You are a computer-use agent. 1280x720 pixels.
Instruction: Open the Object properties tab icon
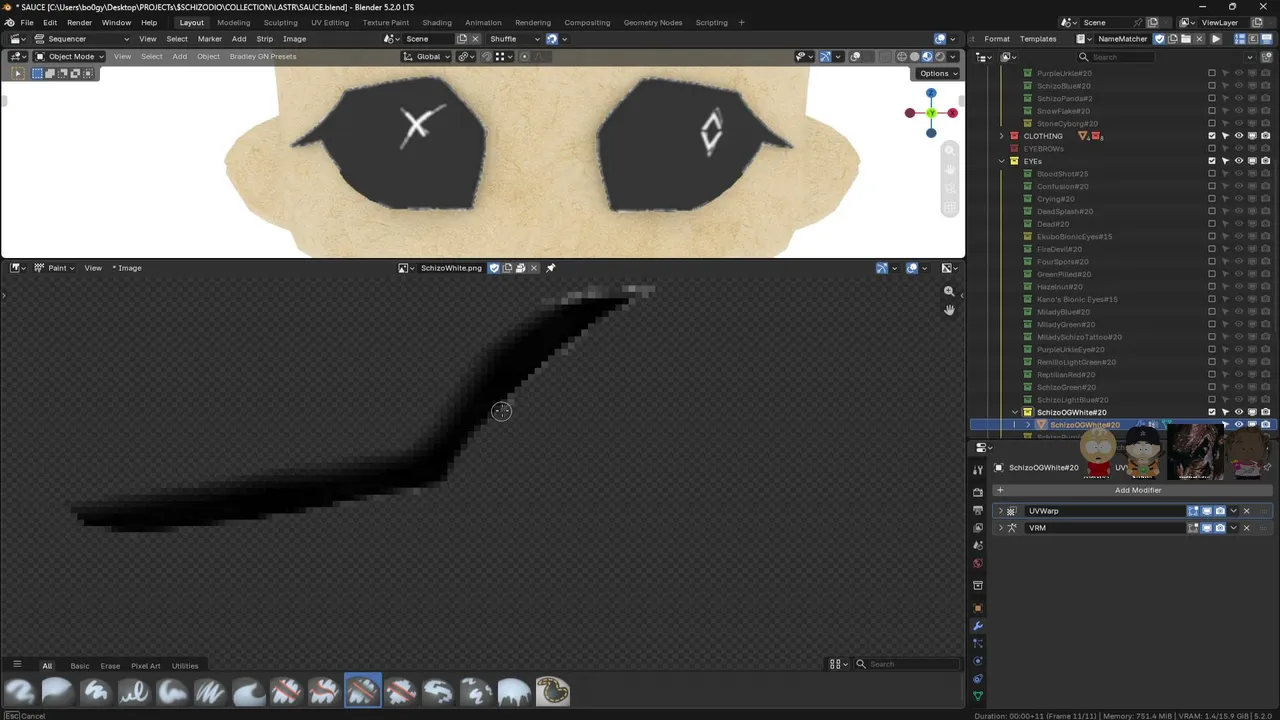point(978,608)
